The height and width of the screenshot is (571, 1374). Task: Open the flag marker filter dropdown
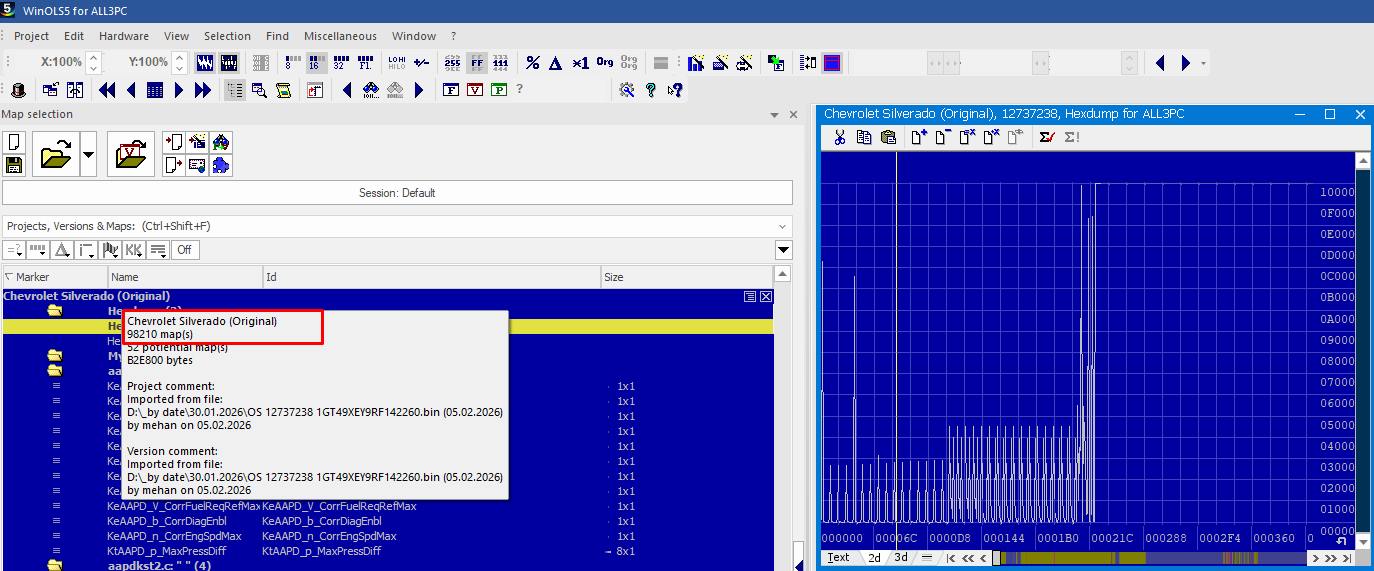tap(110, 250)
